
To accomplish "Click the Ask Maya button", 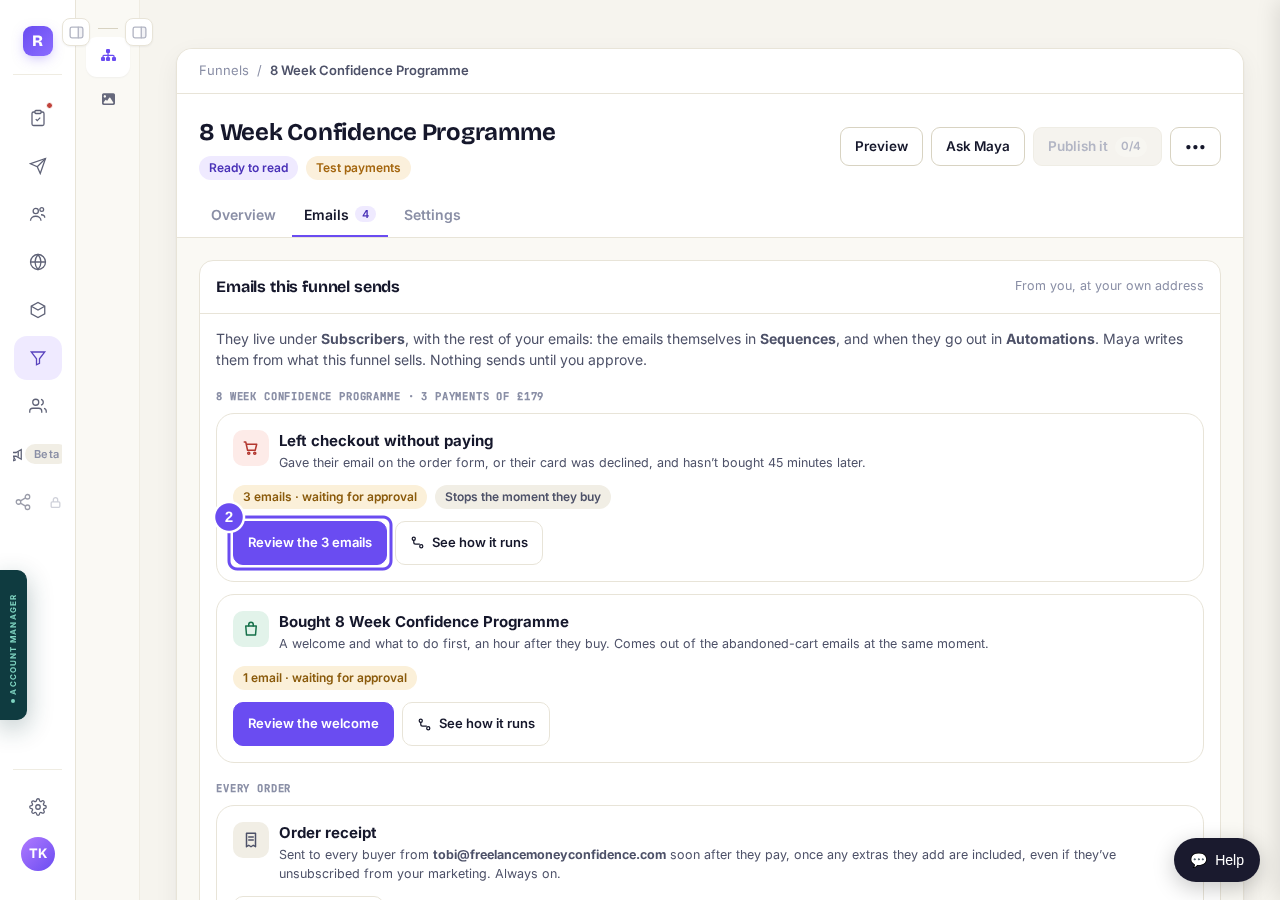I will pyautogui.click(x=978, y=146).
